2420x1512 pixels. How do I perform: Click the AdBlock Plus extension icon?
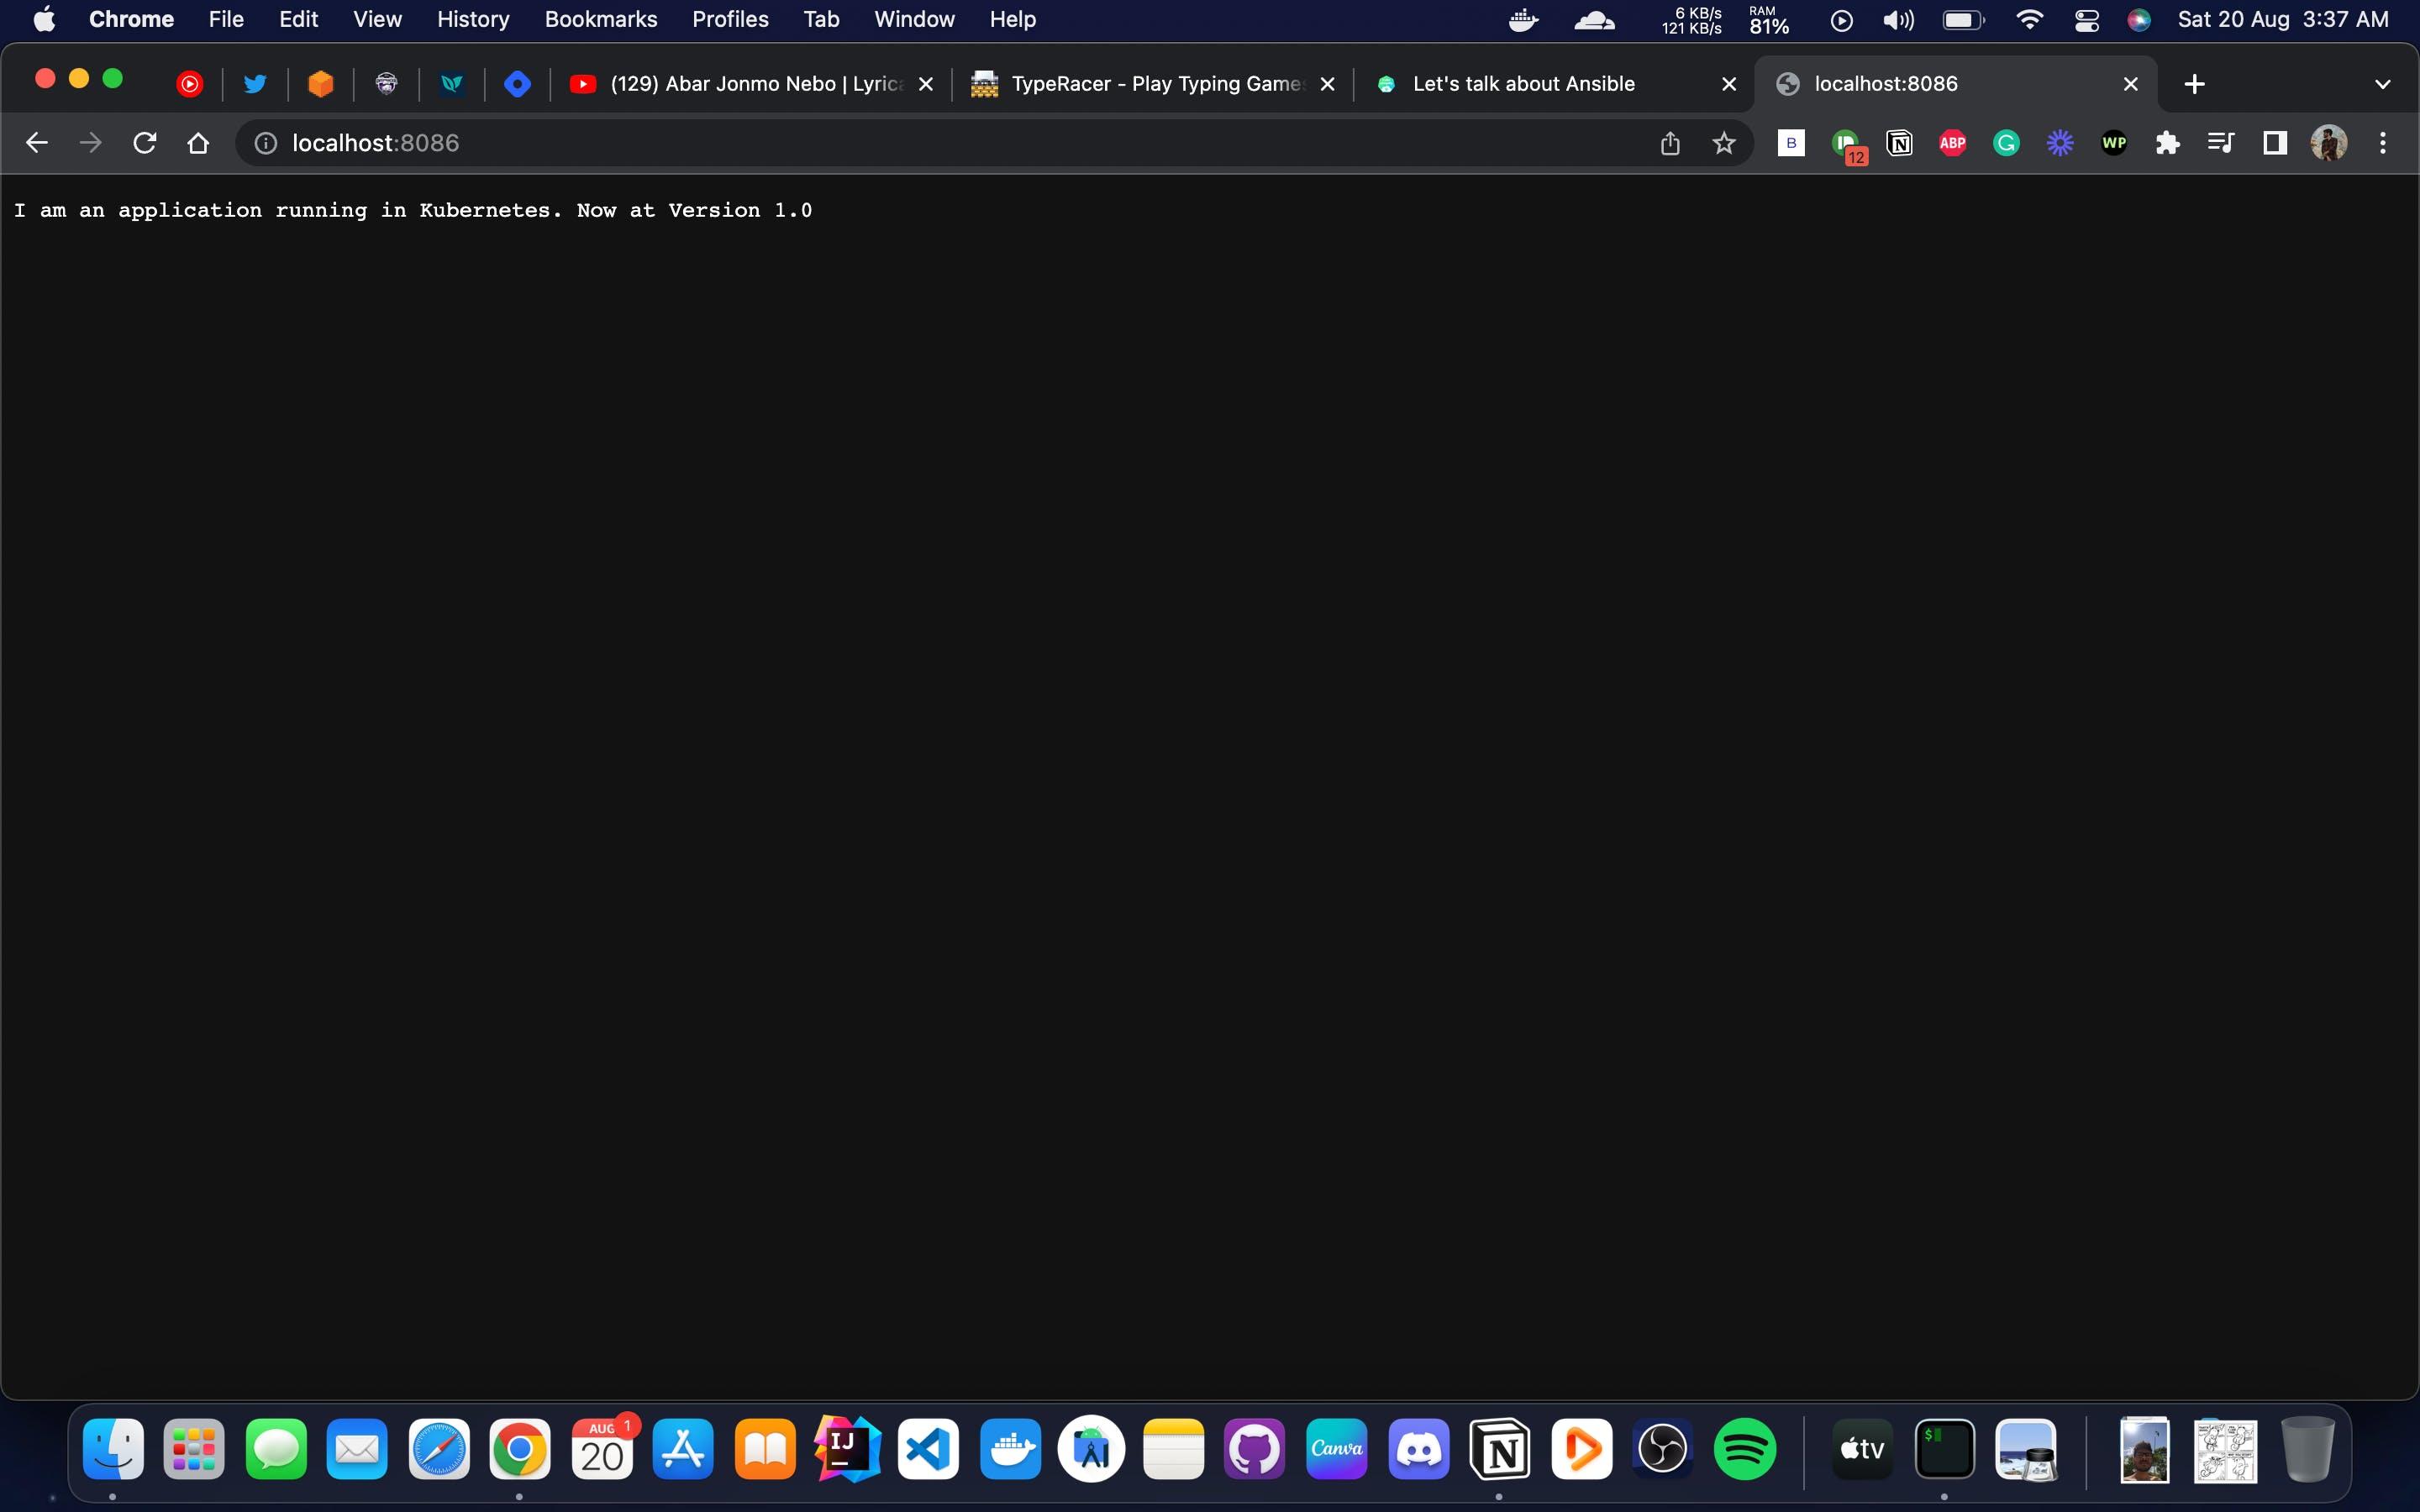[1952, 142]
